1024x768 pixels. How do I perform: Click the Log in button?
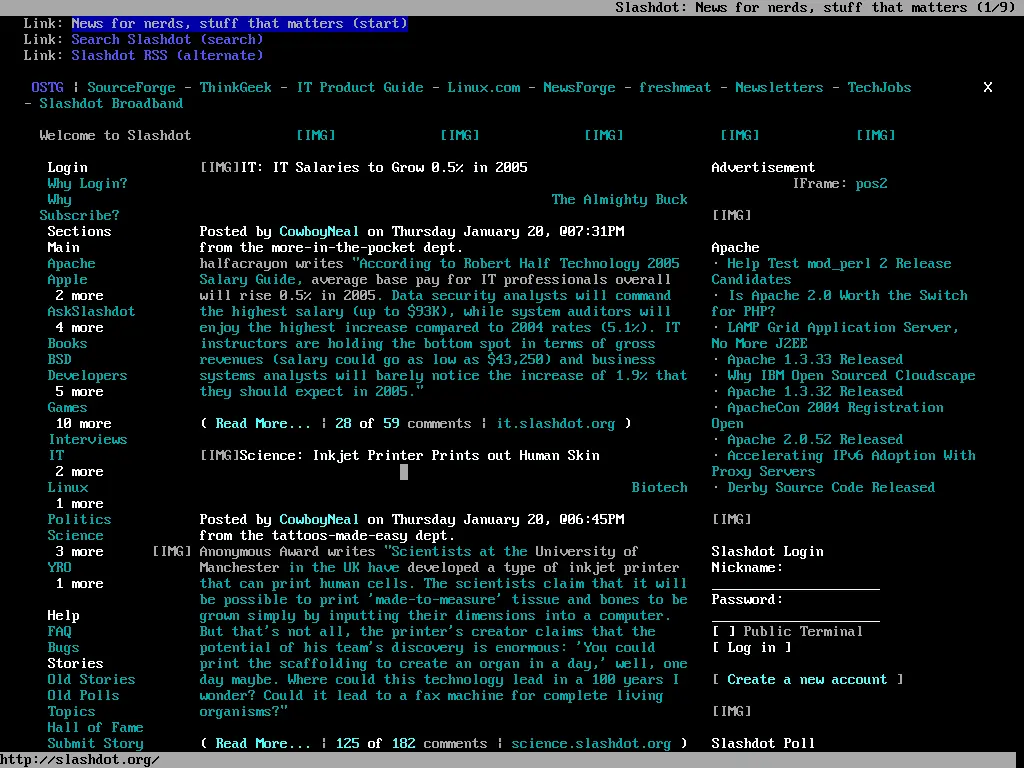coord(752,647)
